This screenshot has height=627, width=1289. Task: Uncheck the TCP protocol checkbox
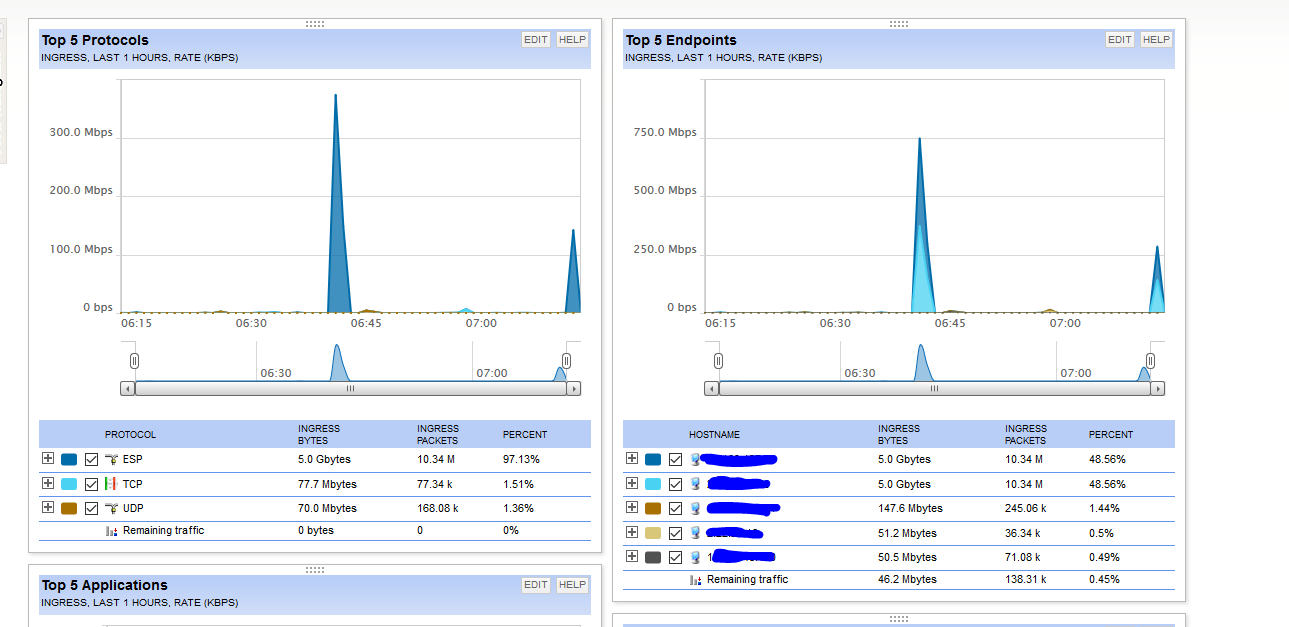[92, 484]
